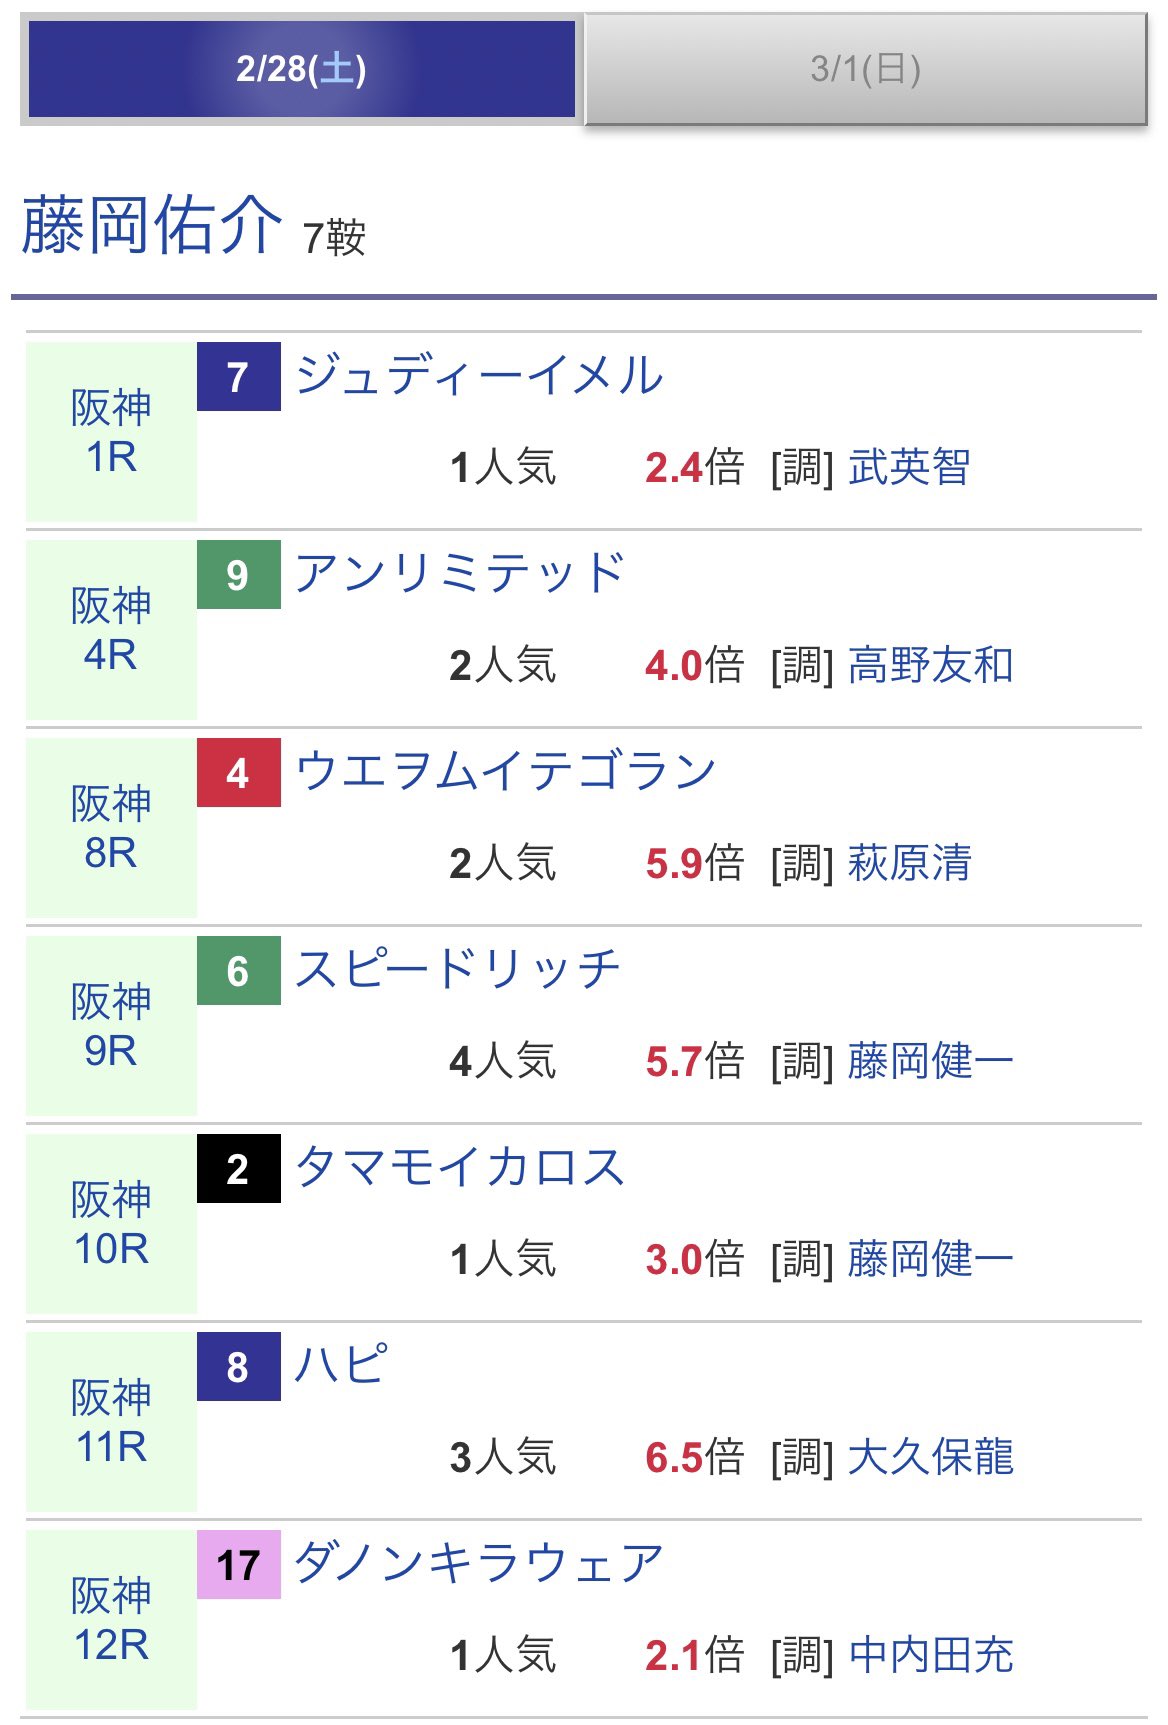Viewport: 1168px width, 1725px height.
Task: Click the black number 2 badge
Action: tap(238, 1169)
